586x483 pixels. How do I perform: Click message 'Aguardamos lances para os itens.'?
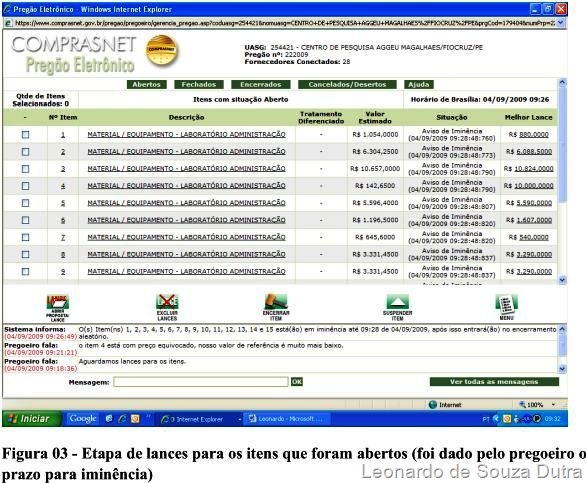point(132,362)
